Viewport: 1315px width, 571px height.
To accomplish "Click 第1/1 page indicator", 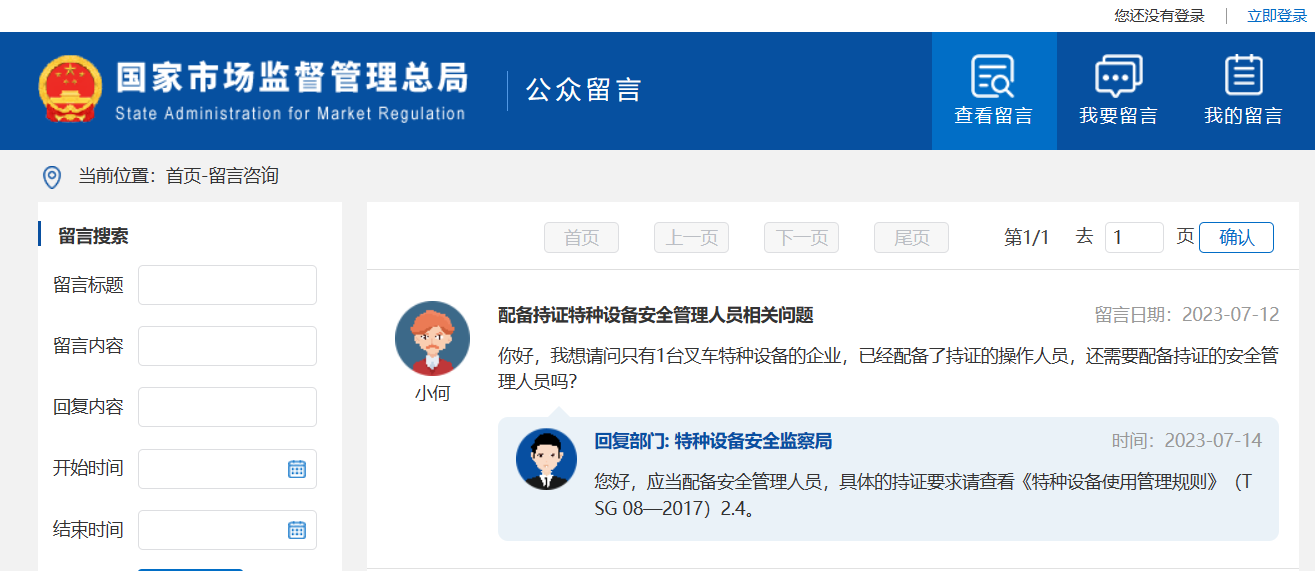I will pyautogui.click(x=1027, y=237).
